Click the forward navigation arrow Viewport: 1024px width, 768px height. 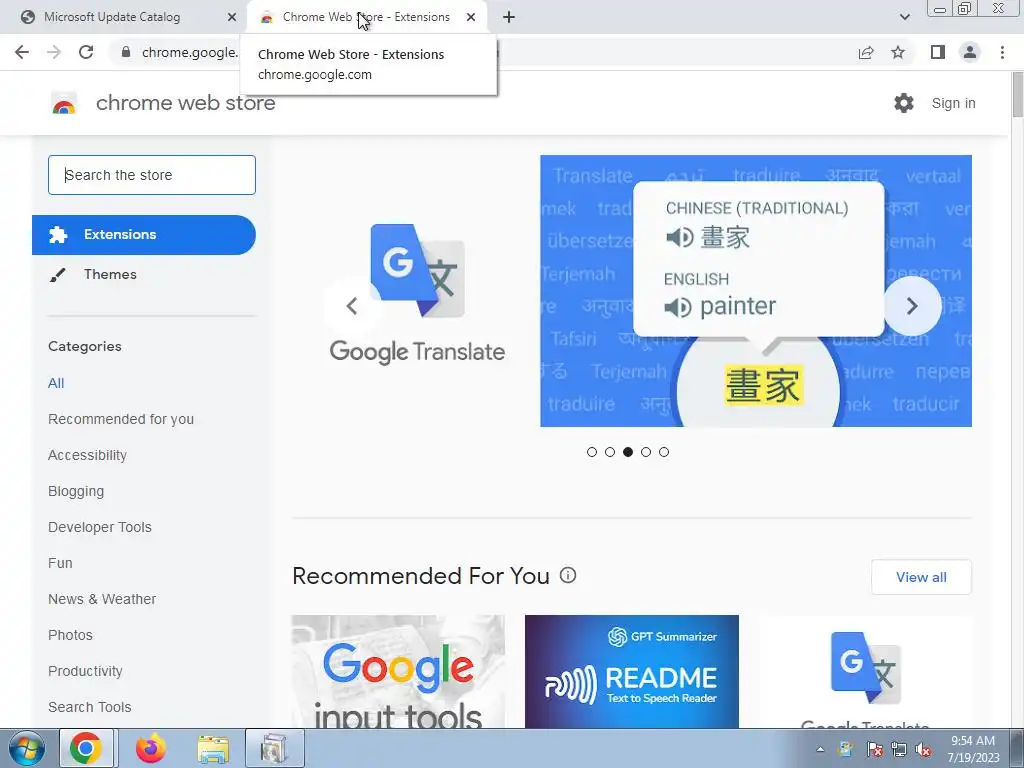(54, 52)
